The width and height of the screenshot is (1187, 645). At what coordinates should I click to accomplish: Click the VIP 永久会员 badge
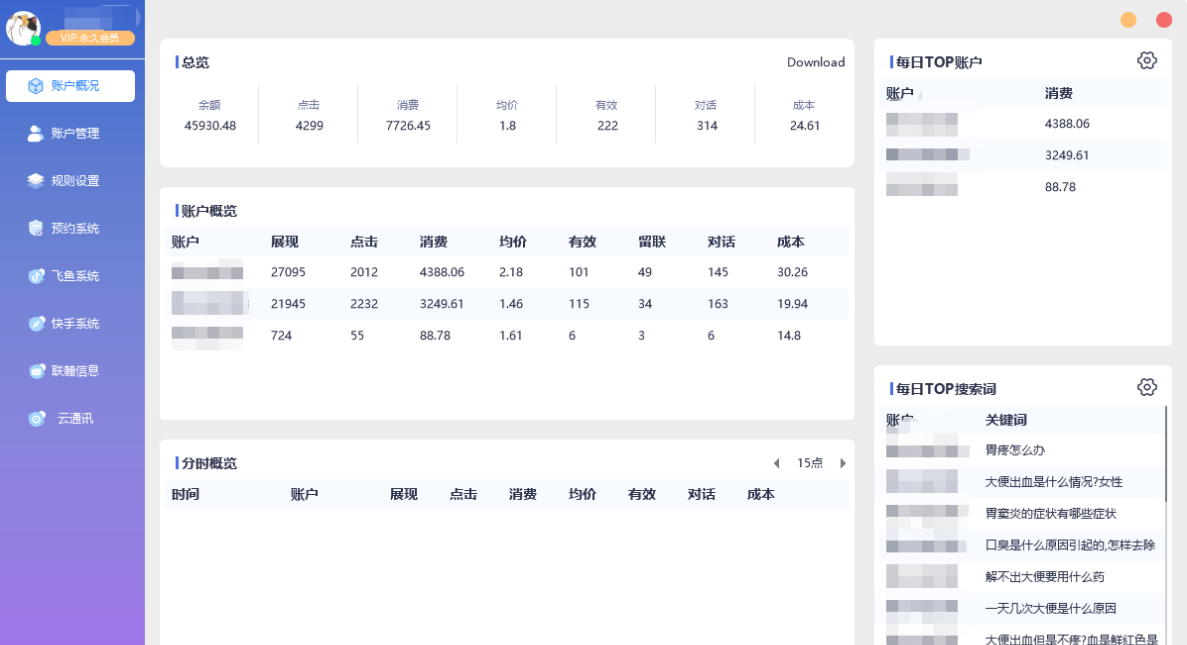[90, 38]
